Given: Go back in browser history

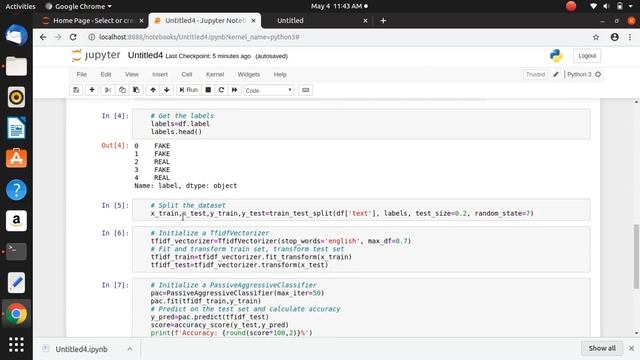Looking at the screenshot, I should point(43,37).
